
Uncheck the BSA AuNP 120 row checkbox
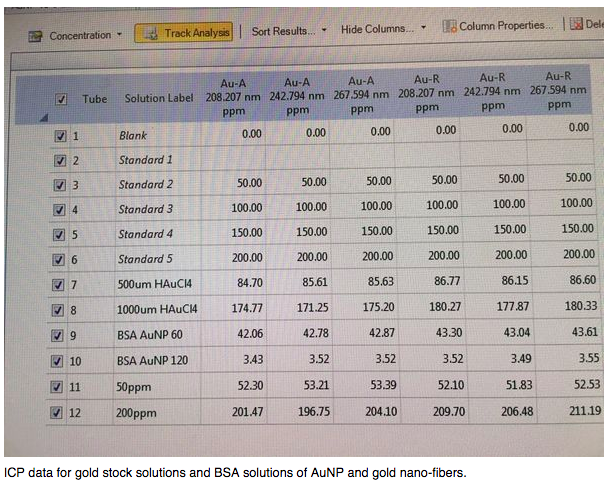(59, 360)
